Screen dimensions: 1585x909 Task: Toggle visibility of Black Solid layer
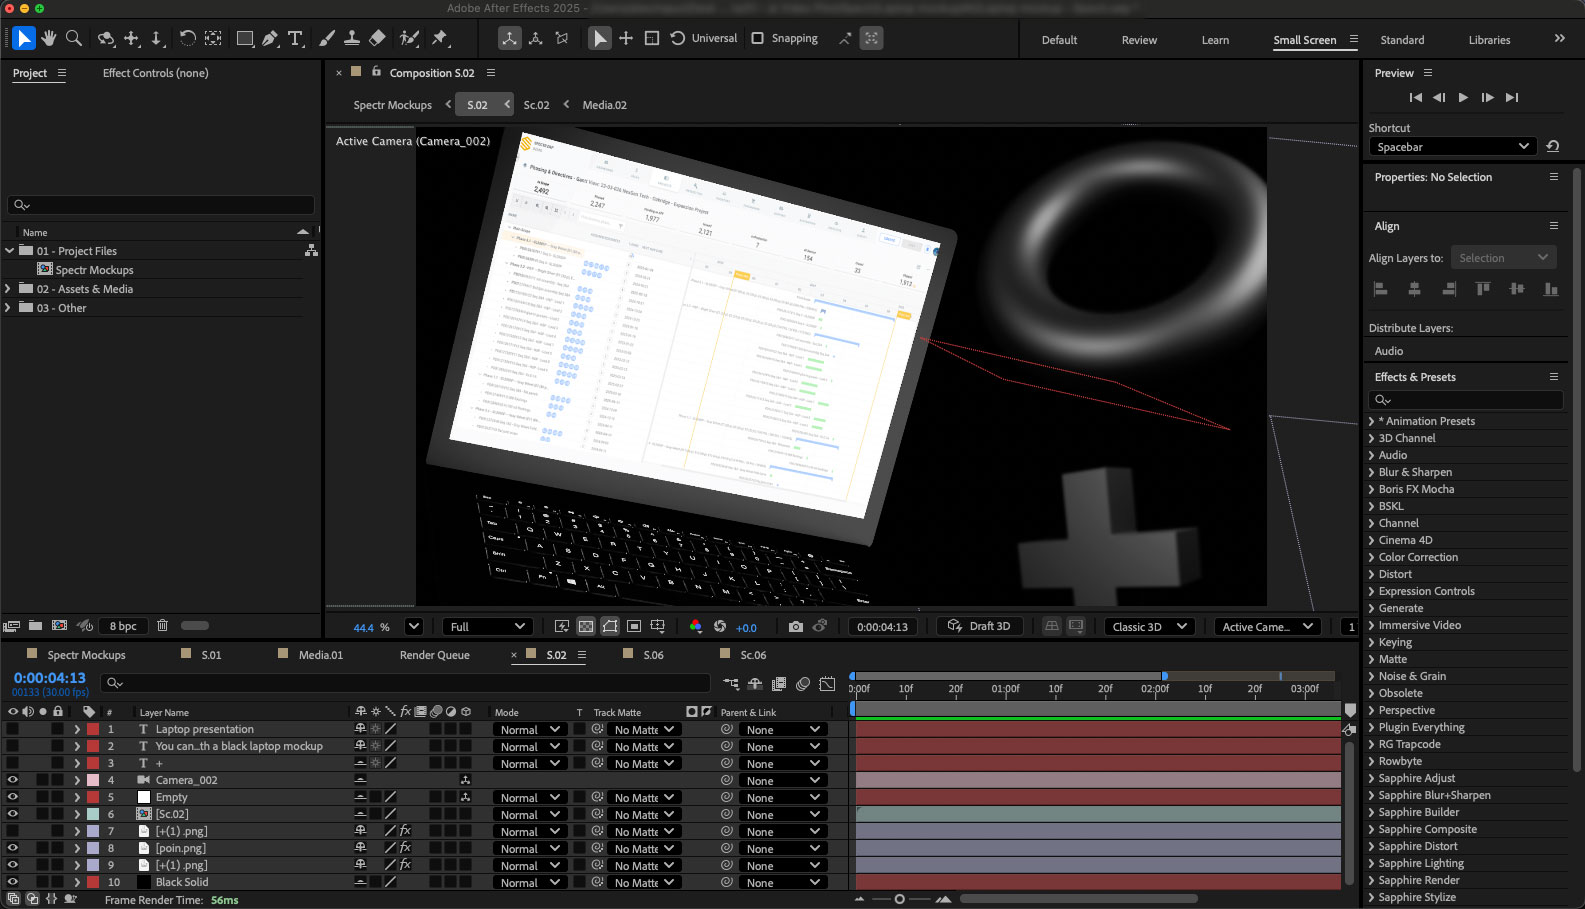tap(13, 882)
